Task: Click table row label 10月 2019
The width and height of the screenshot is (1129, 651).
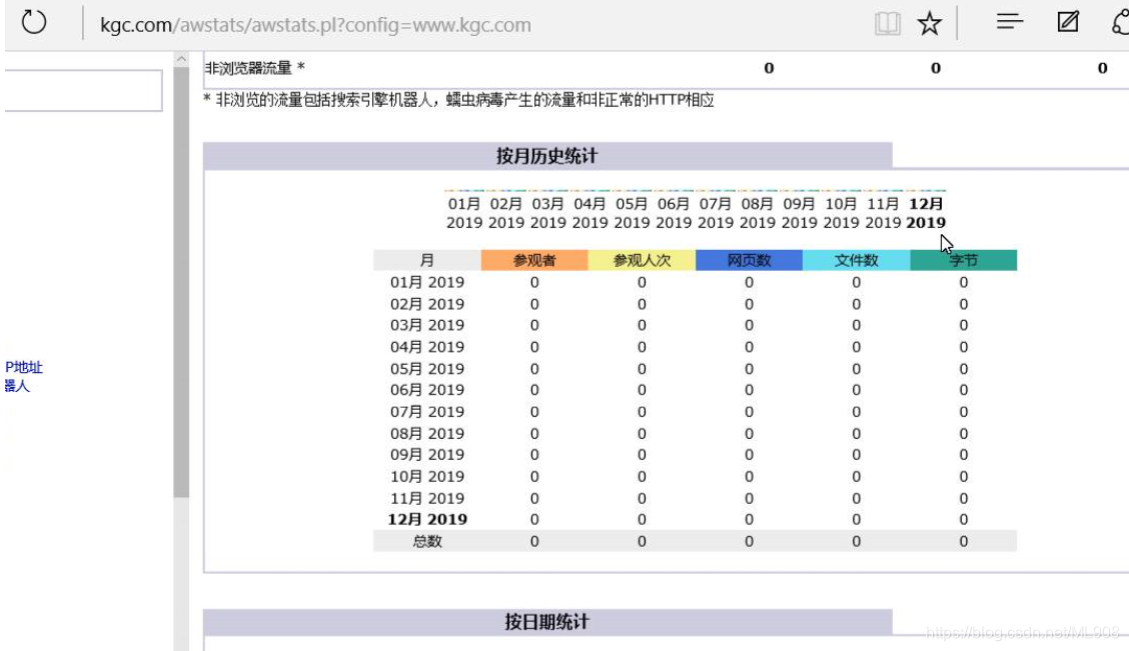Action: tap(427, 476)
